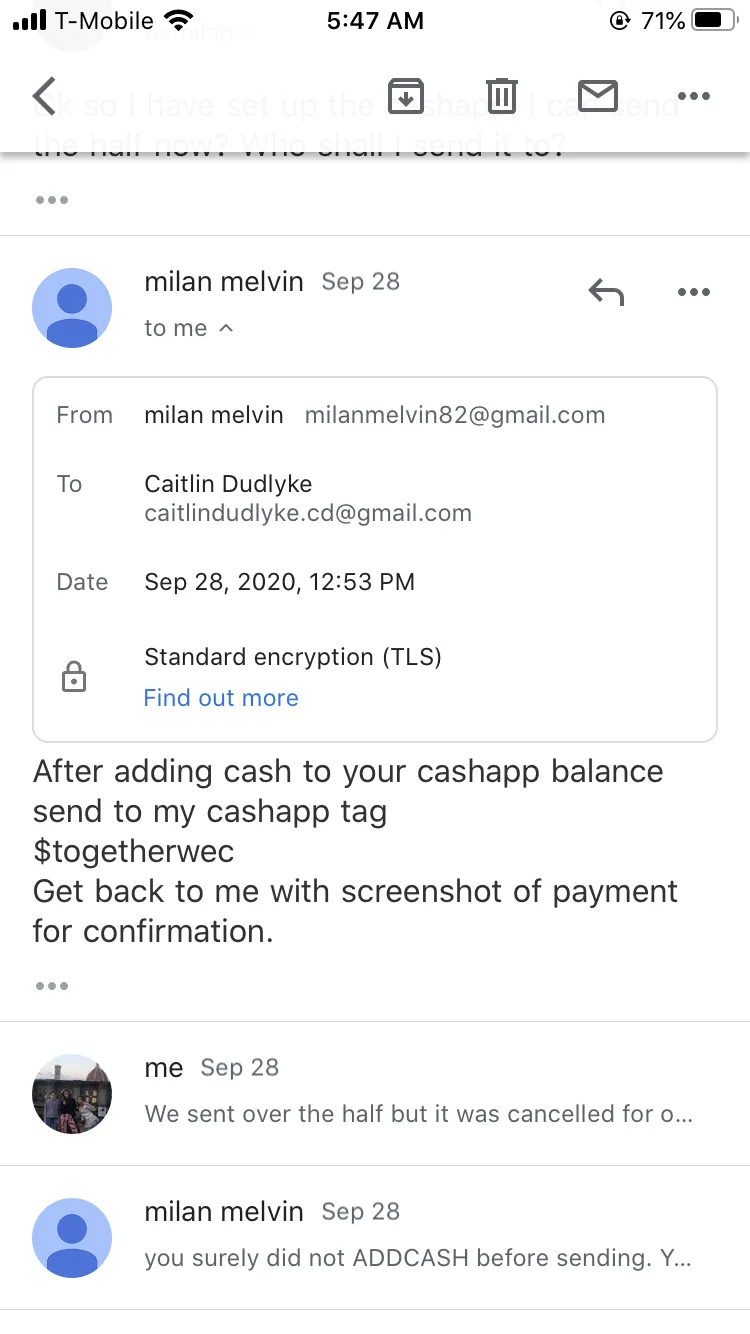This screenshot has height=1334, width=750.
Task: Tap the encryption lock icon
Action: [74, 678]
